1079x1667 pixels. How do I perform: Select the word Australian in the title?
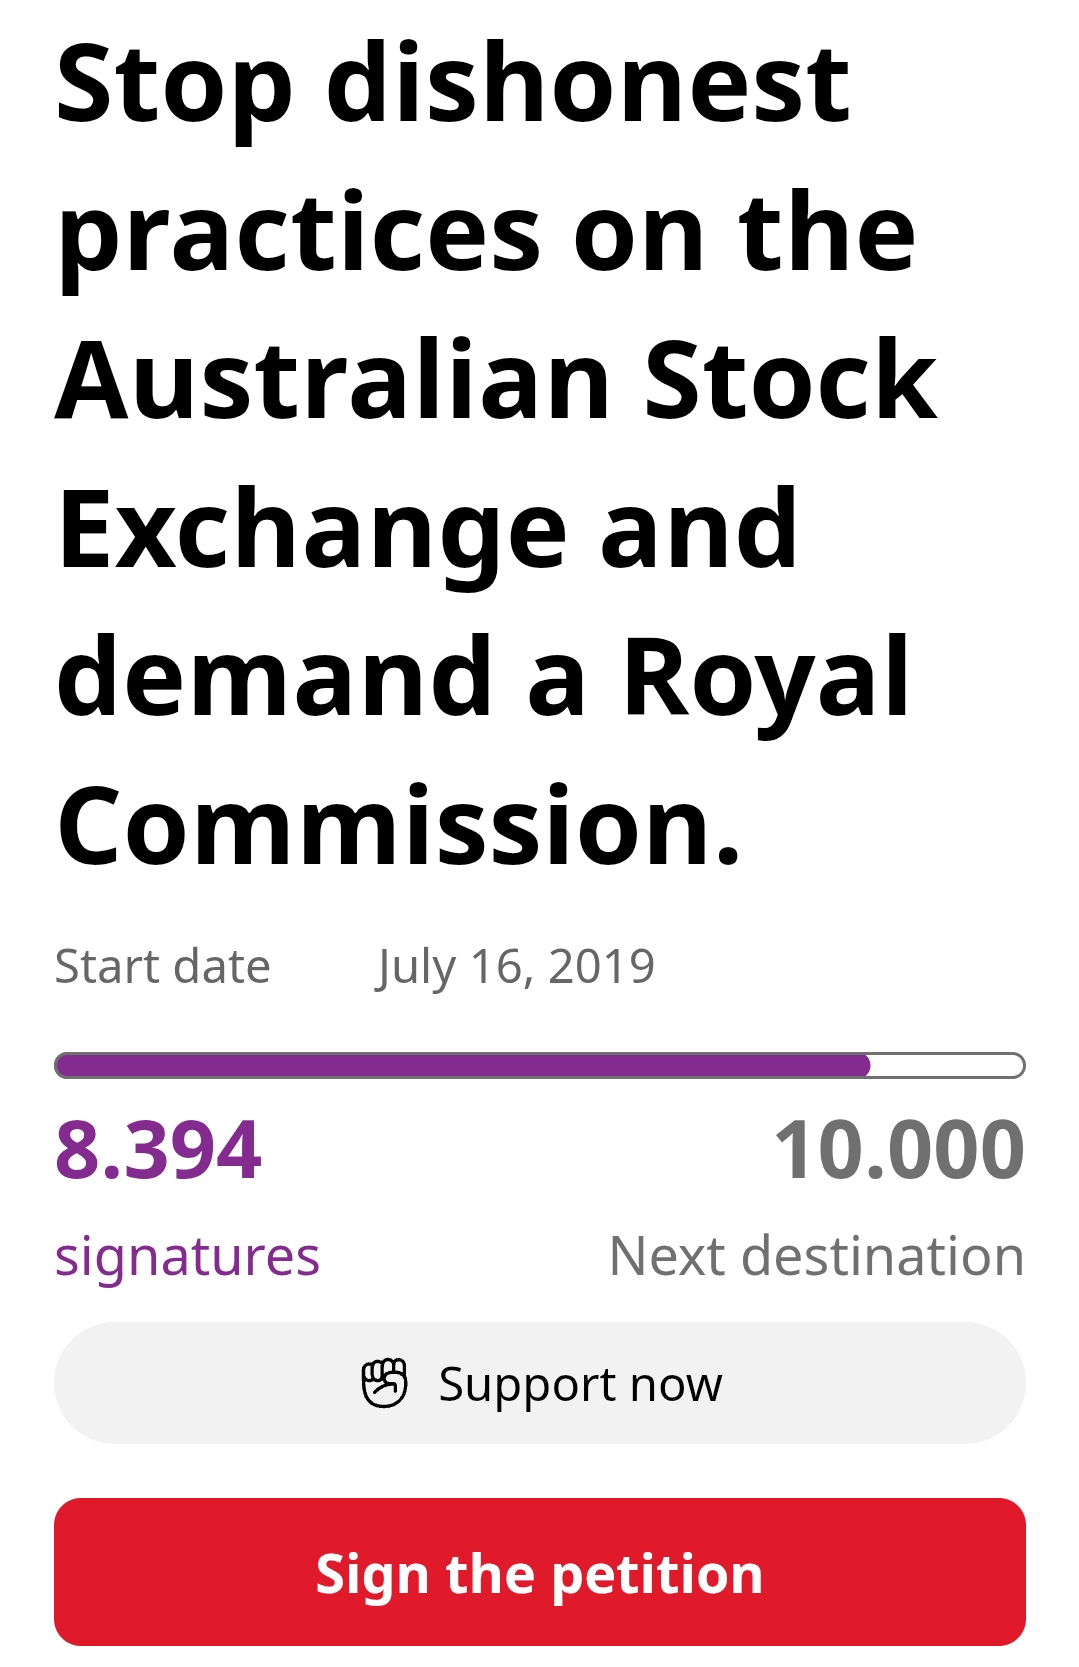[x=333, y=381]
